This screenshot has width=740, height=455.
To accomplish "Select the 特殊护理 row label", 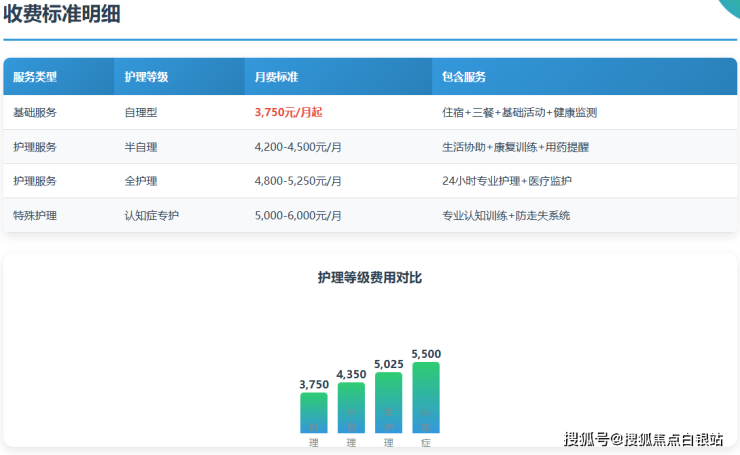I will click(x=35, y=215).
